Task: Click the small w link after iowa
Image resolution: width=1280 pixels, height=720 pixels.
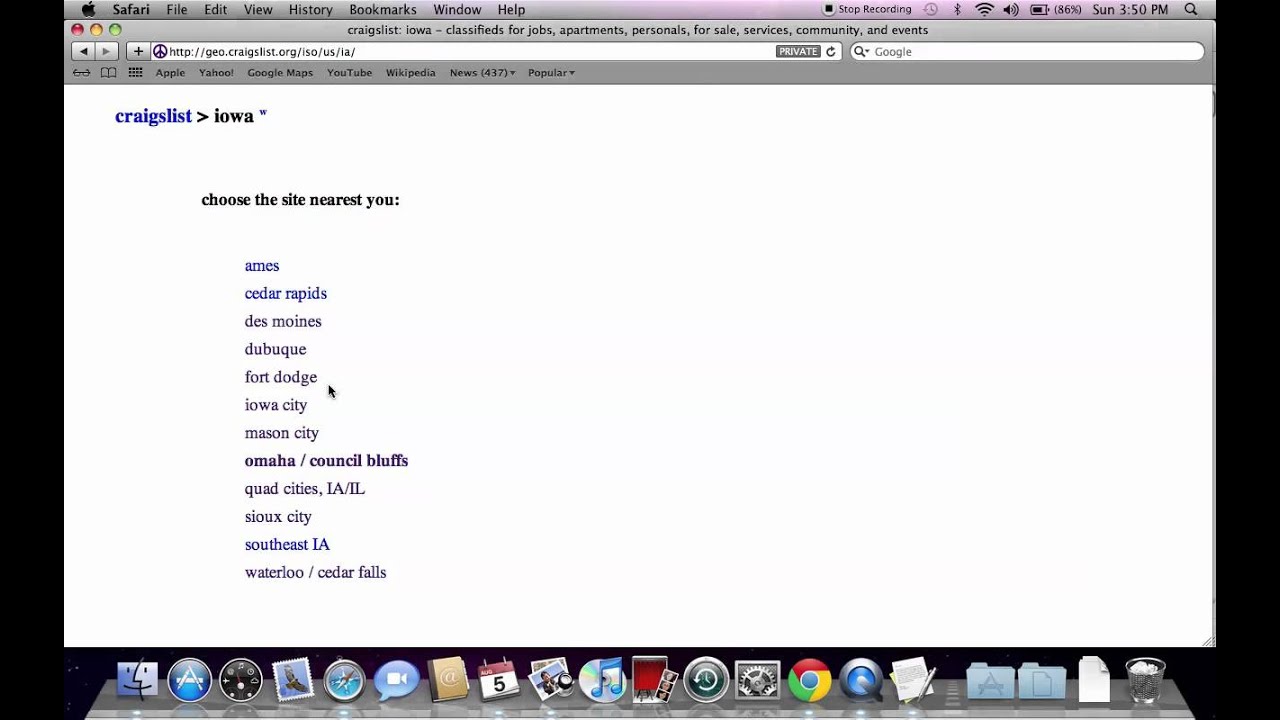Action: click(263, 113)
